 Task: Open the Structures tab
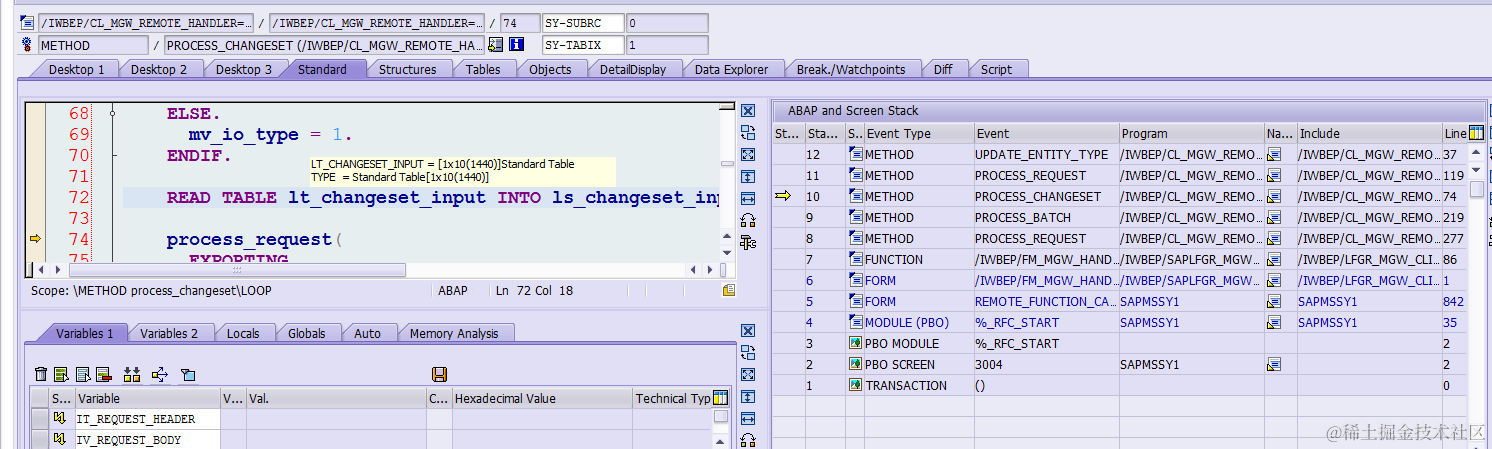tap(407, 69)
